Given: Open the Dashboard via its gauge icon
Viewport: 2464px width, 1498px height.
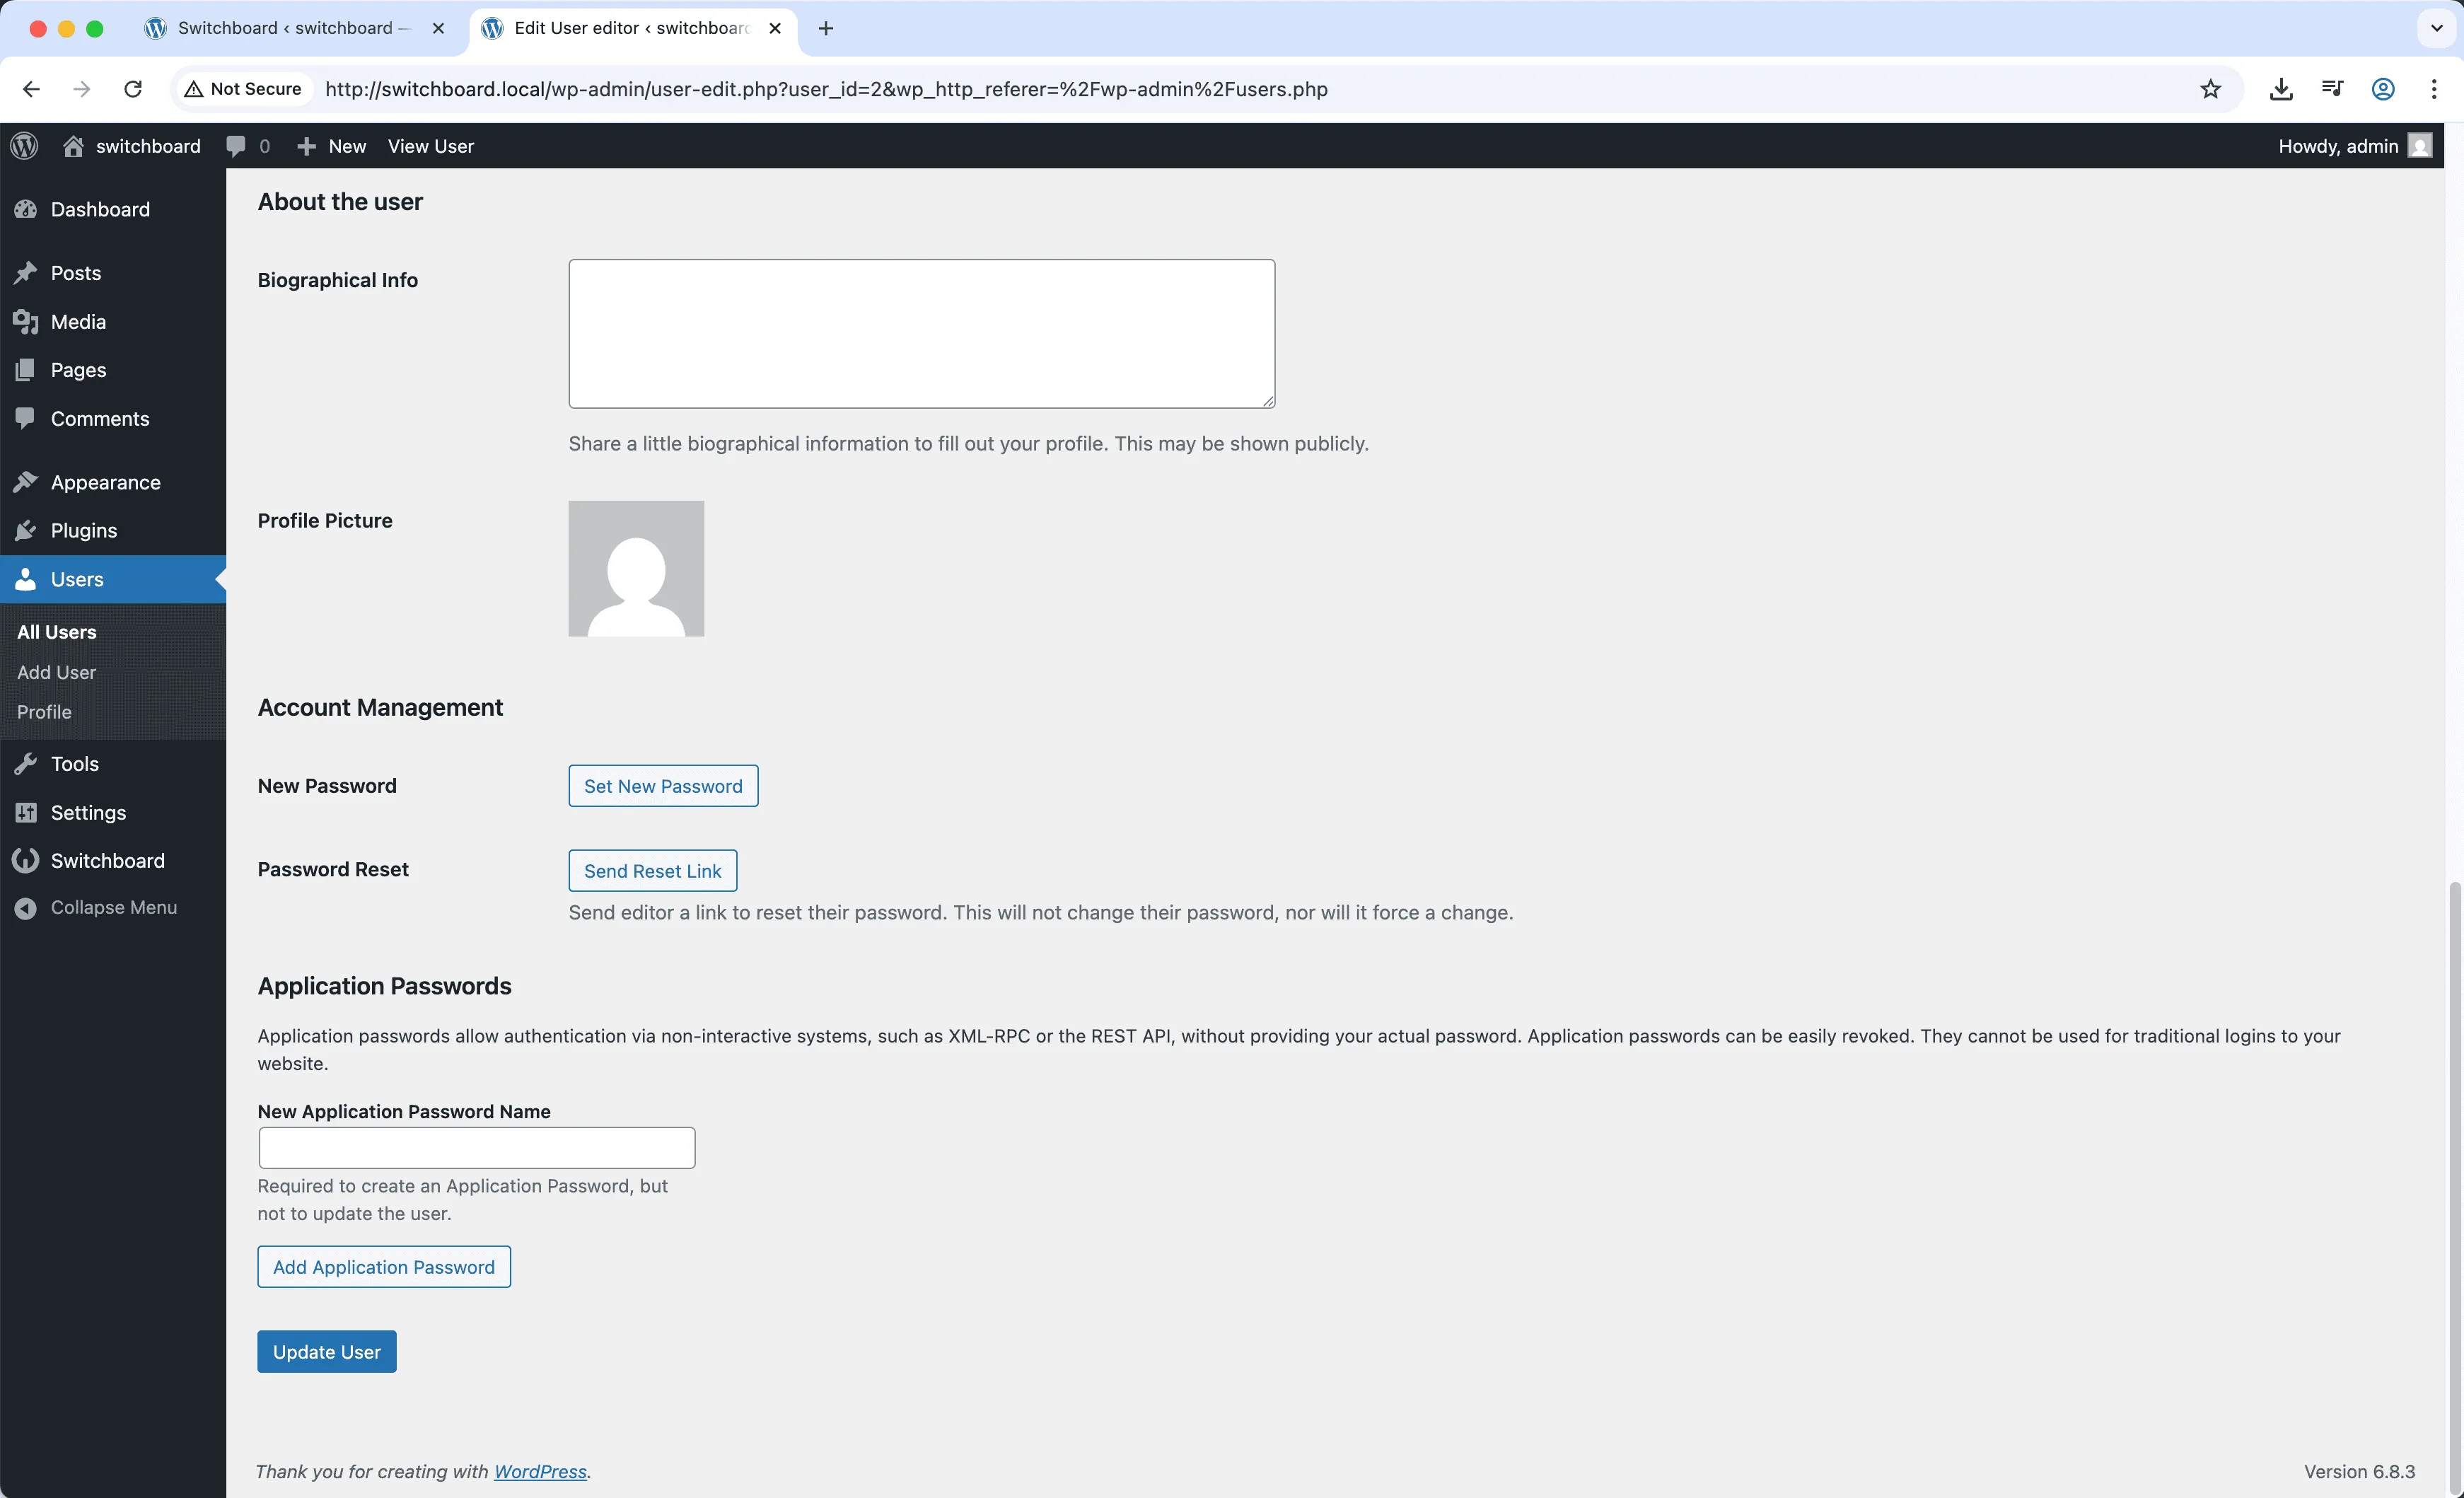Looking at the screenshot, I should click(26, 209).
